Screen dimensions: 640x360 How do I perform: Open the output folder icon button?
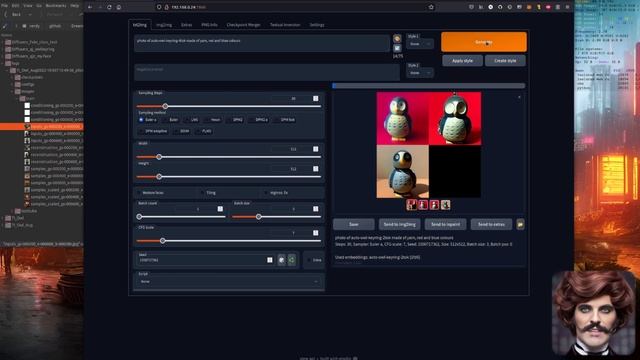pyautogui.click(x=520, y=224)
